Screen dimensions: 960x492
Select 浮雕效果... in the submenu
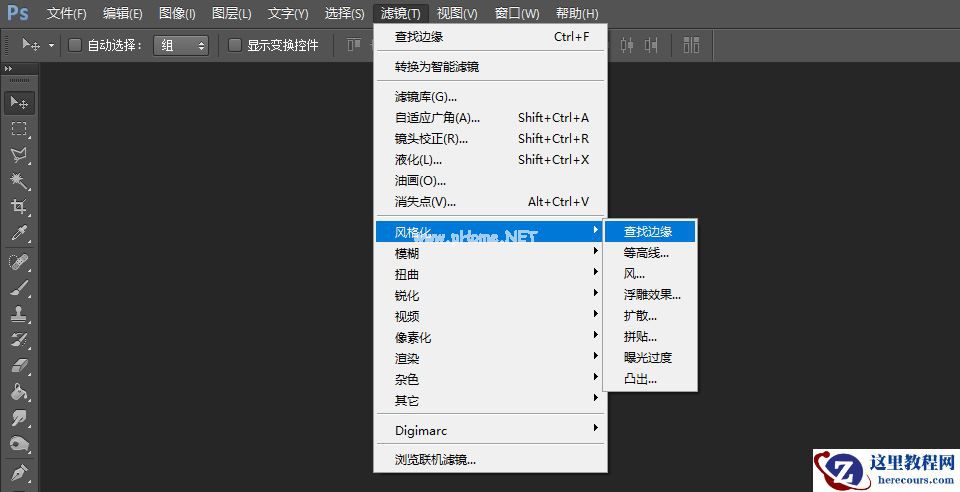click(x=650, y=294)
